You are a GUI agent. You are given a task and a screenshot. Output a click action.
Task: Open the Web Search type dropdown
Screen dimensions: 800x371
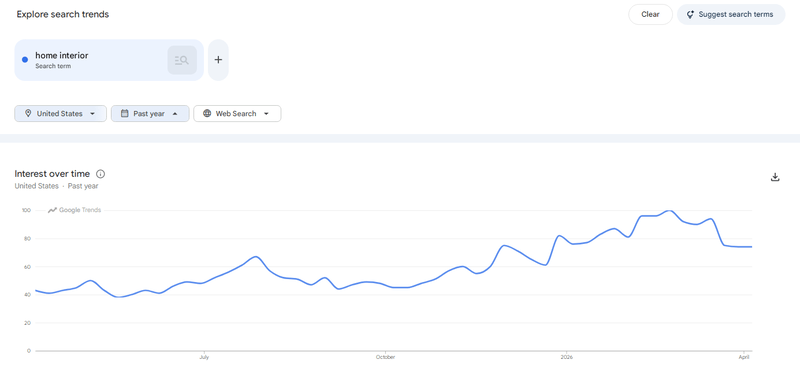pos(237,113)
